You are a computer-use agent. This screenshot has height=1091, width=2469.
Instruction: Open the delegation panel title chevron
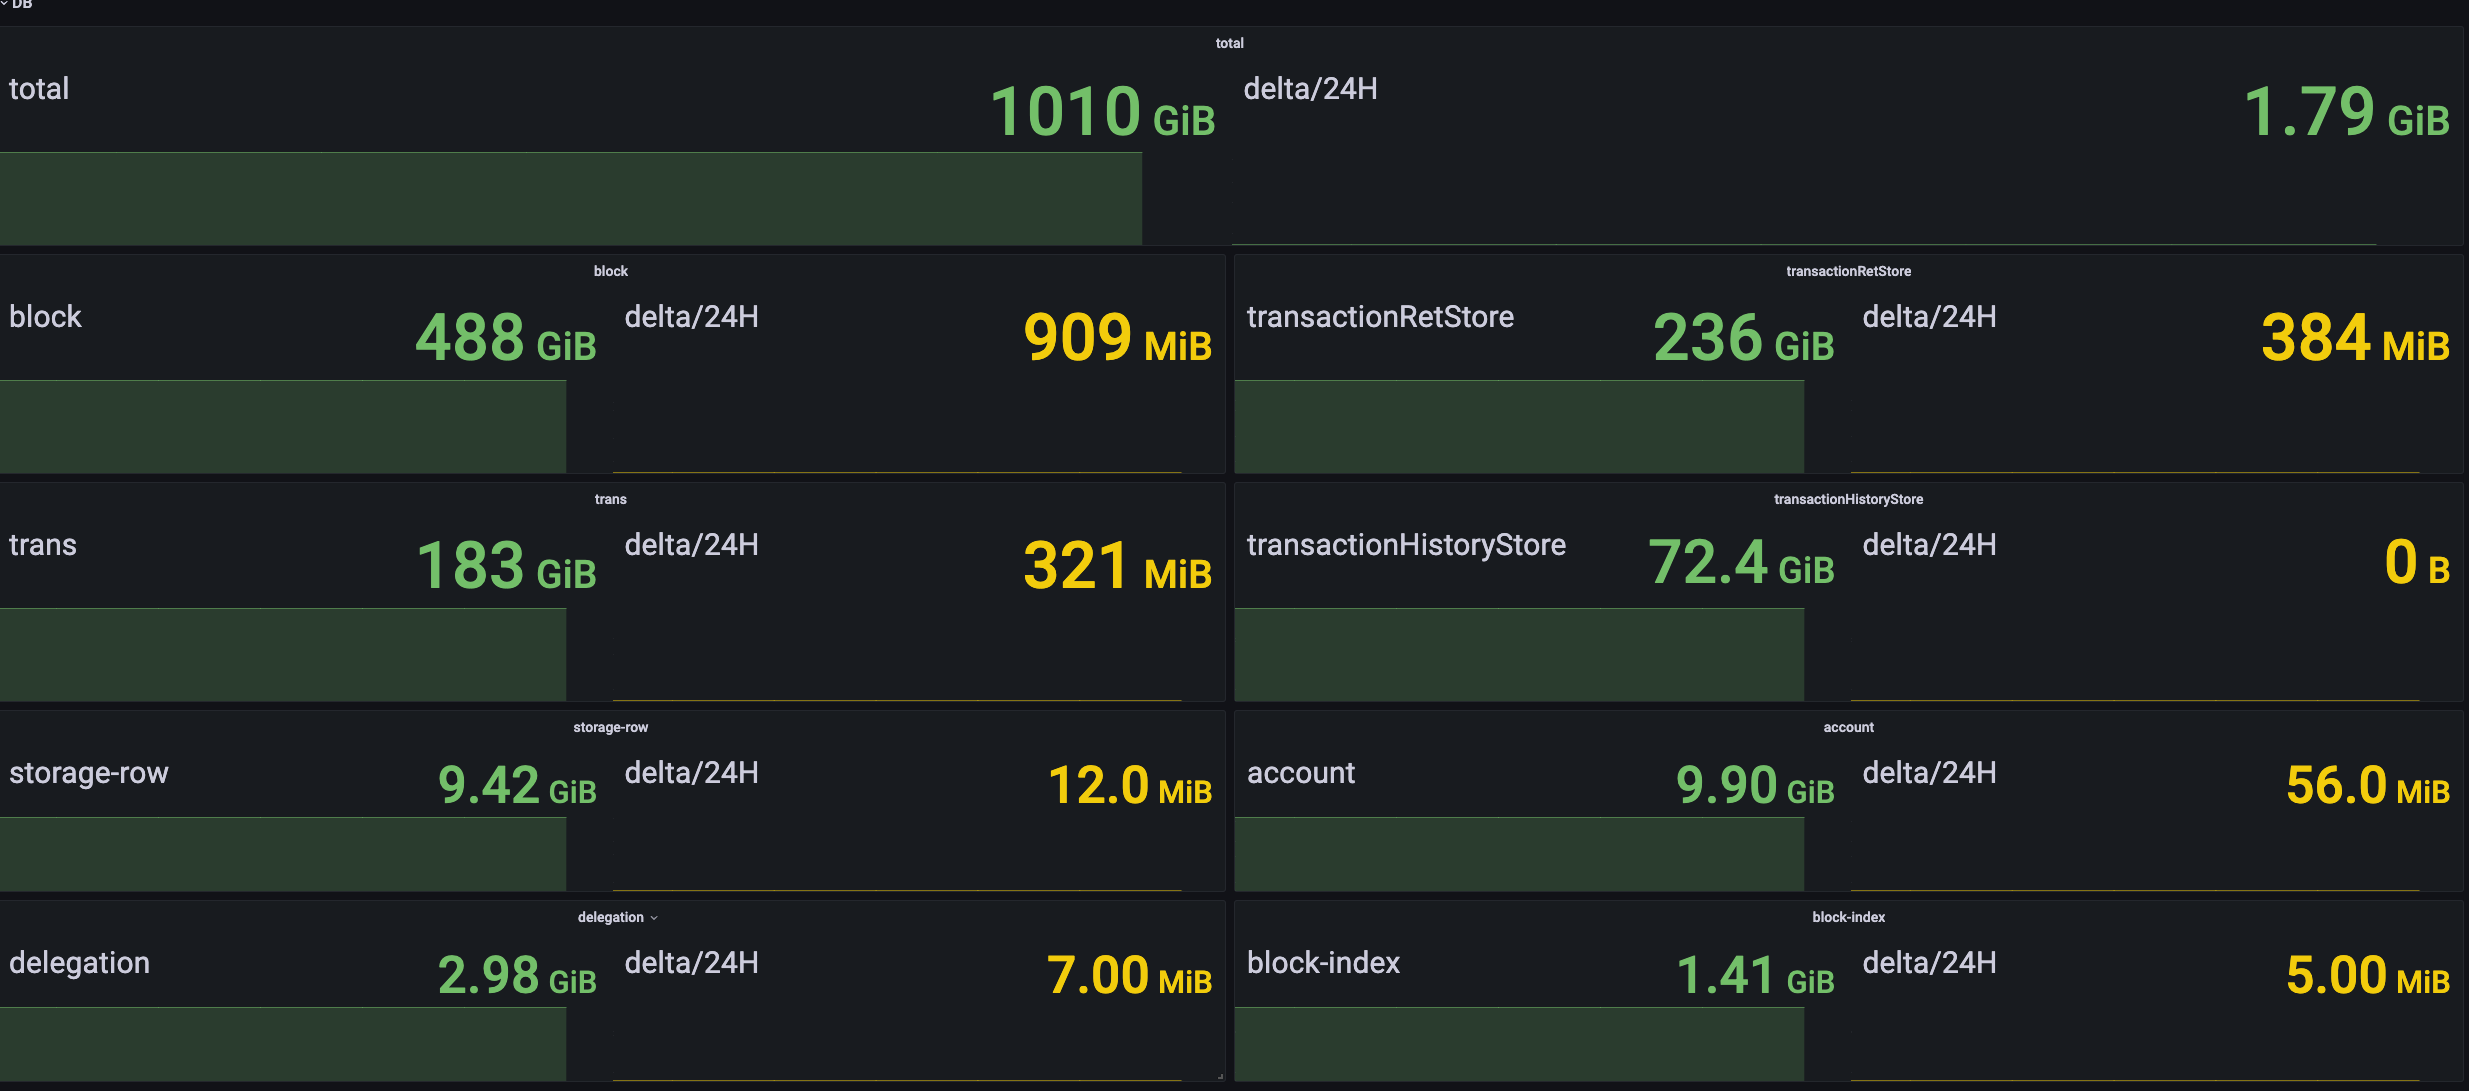pyautogui.click(x=654, y=918)
